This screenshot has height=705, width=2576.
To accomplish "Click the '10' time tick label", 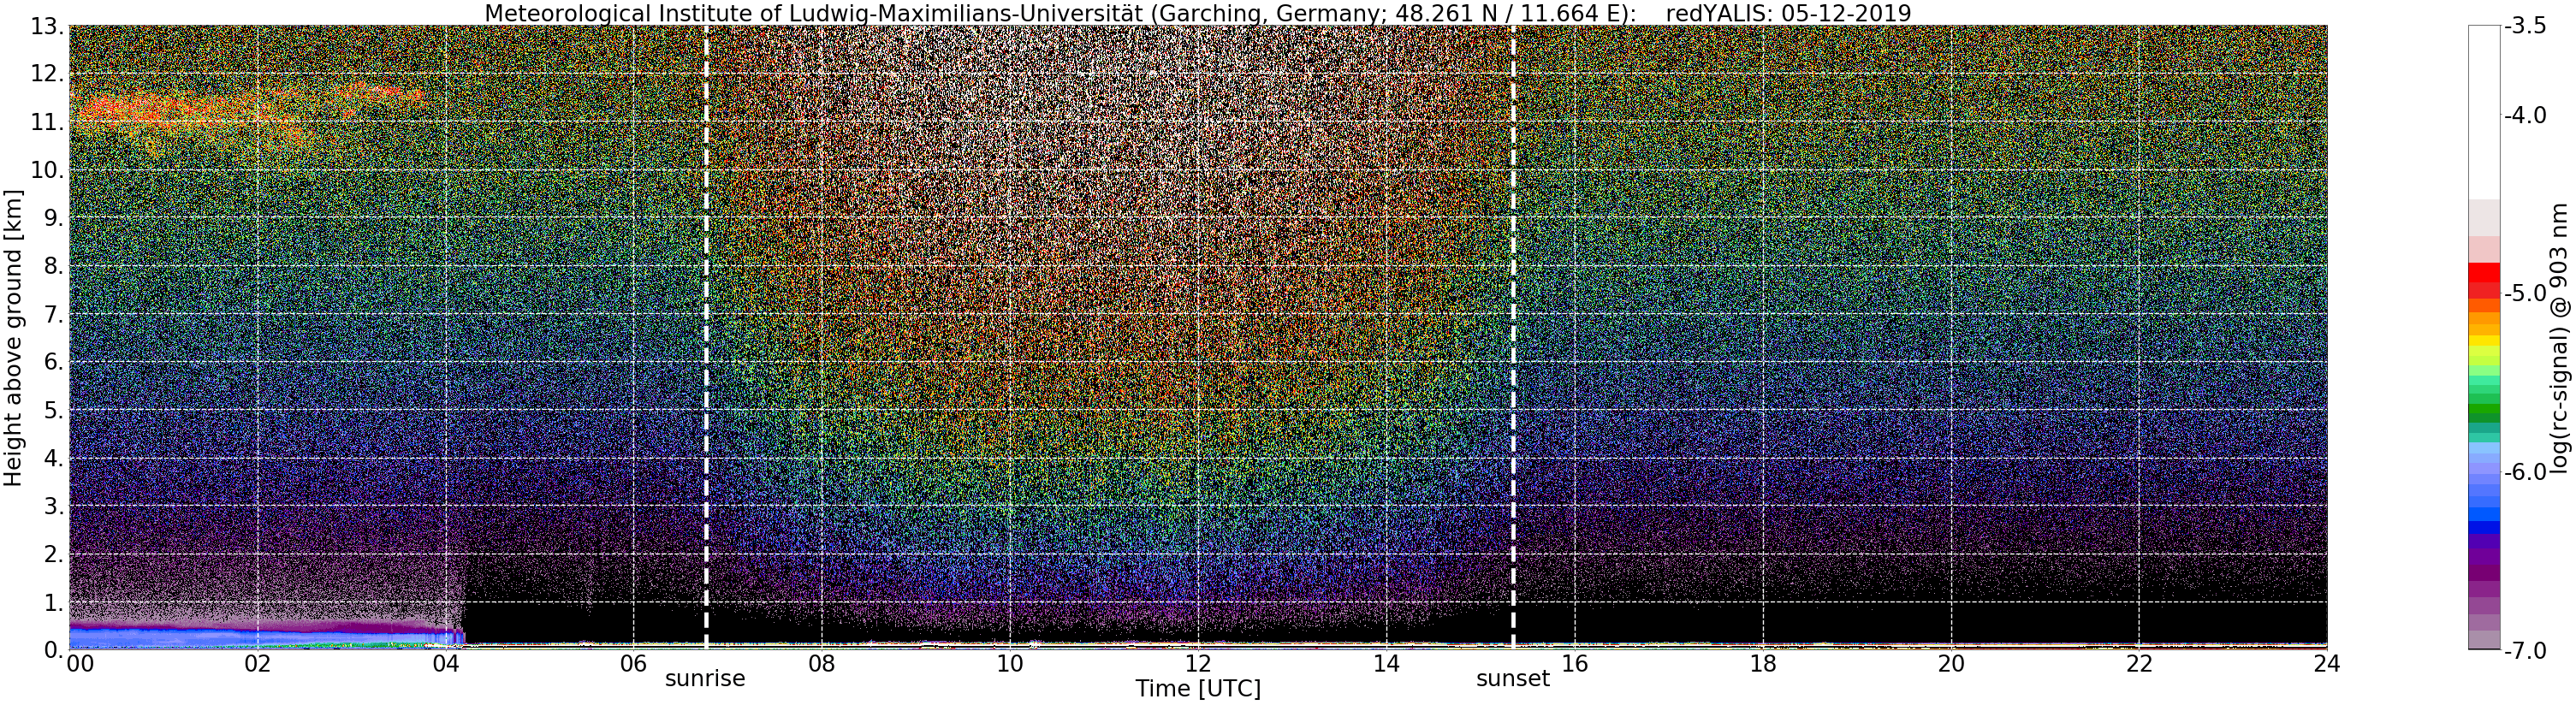I will pyautogui.click(x=1010, y=664).
